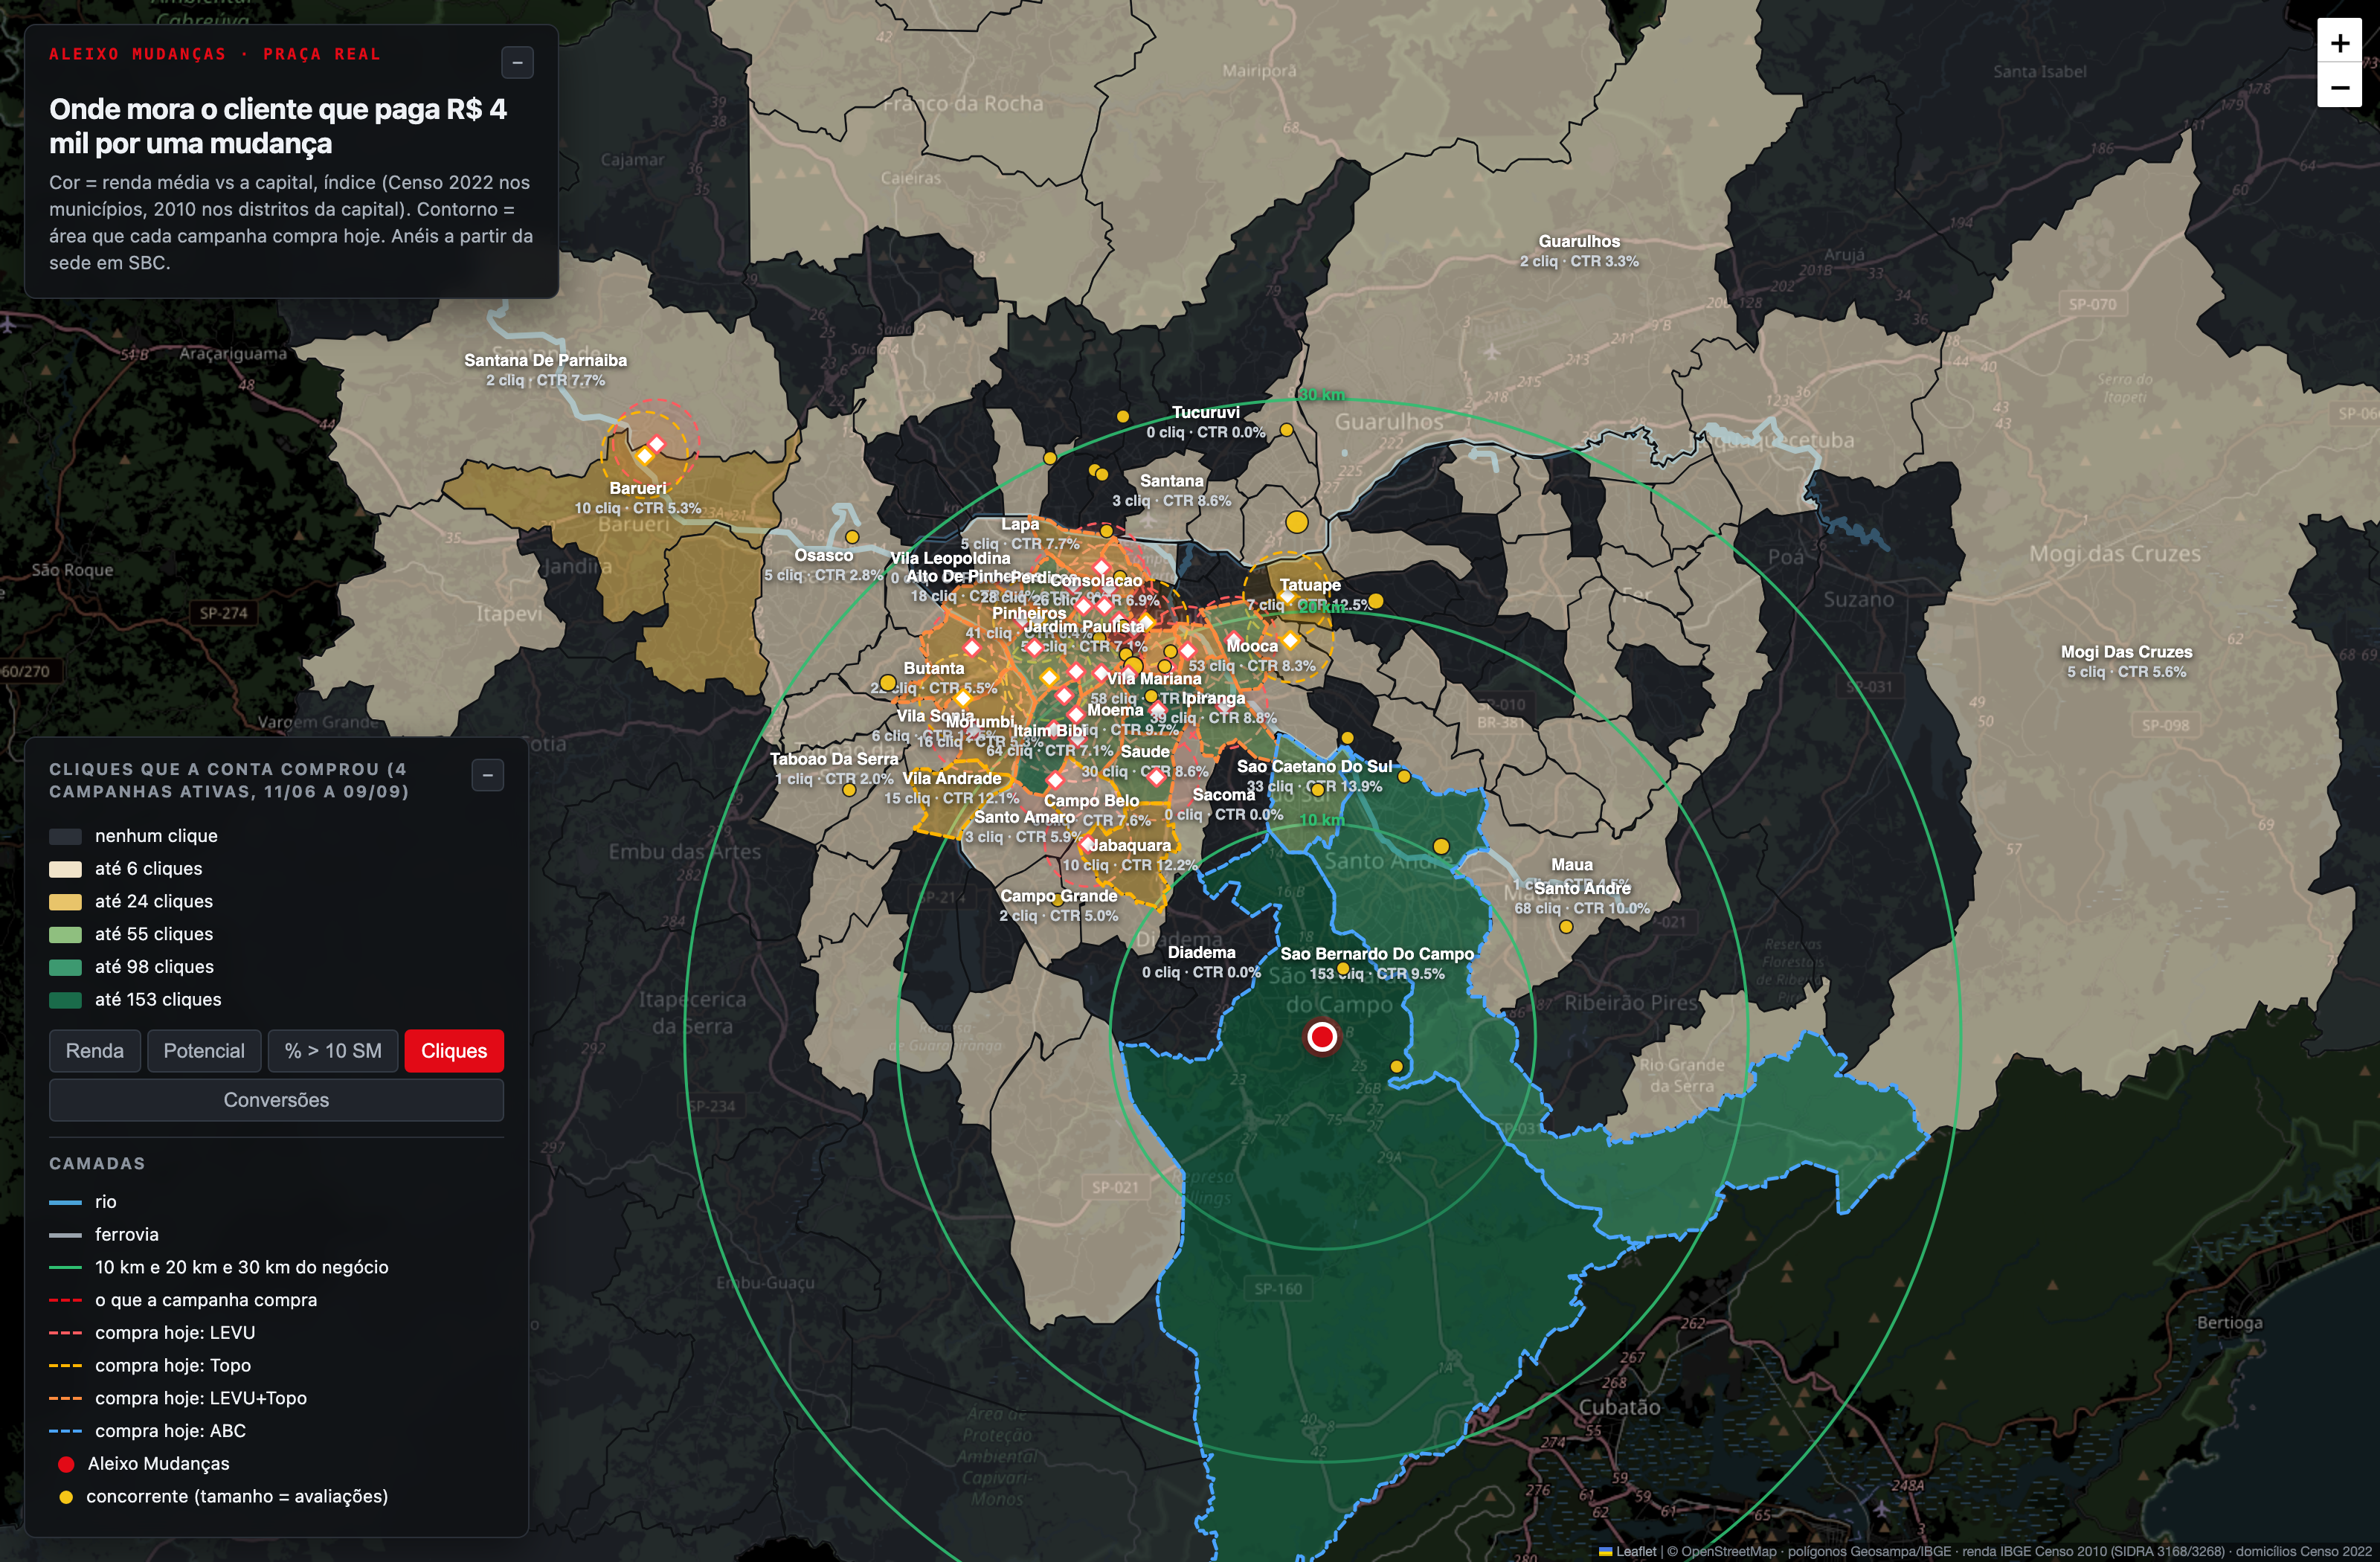Viewport: 2380px width, 1562px height.
Task: Click the dark green swatch for até 153 cliques
Action: 65,1000
